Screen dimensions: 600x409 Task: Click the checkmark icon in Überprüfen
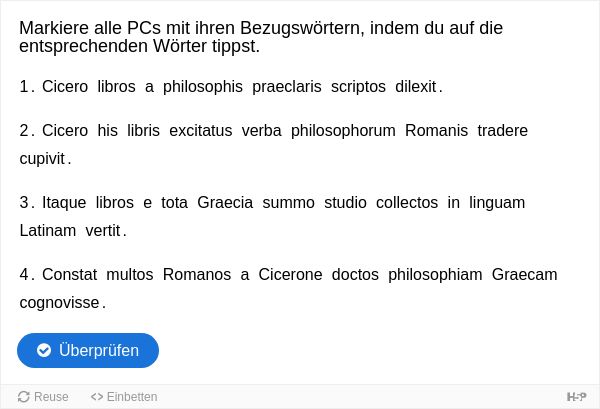[x=44, y=350]
